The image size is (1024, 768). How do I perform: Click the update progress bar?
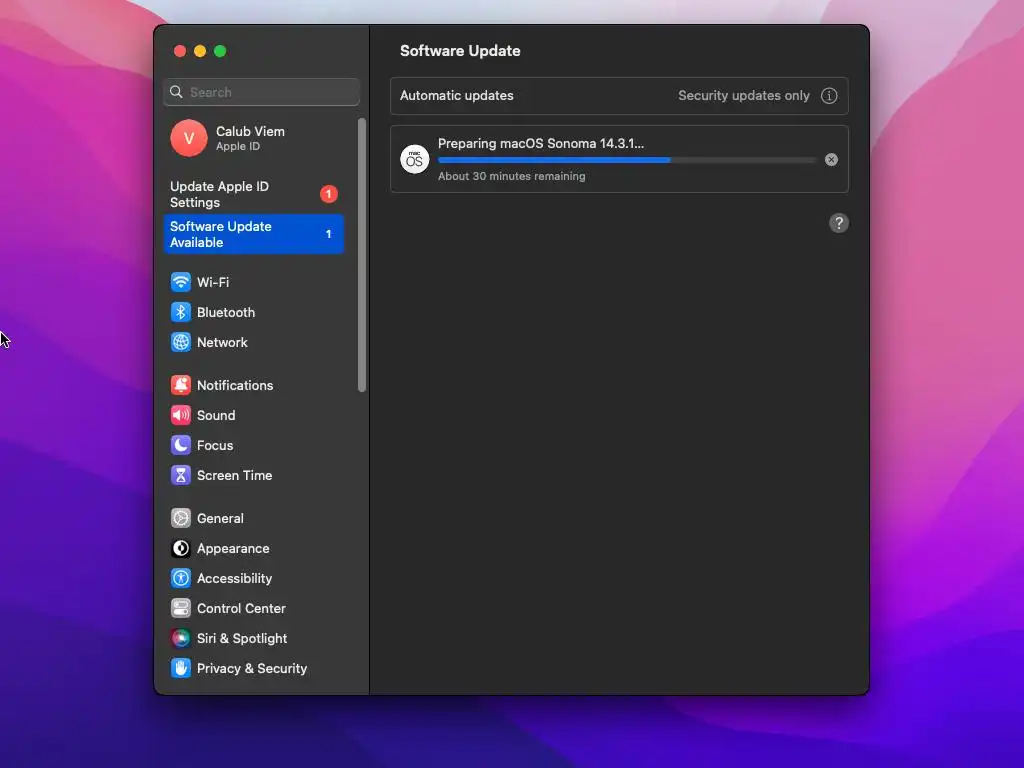click(x=627, y=160)
